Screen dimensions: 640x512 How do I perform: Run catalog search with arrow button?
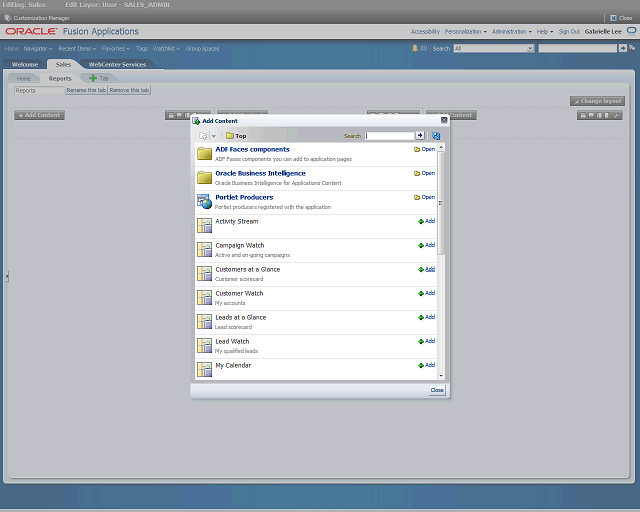click(x=420, y=136)
